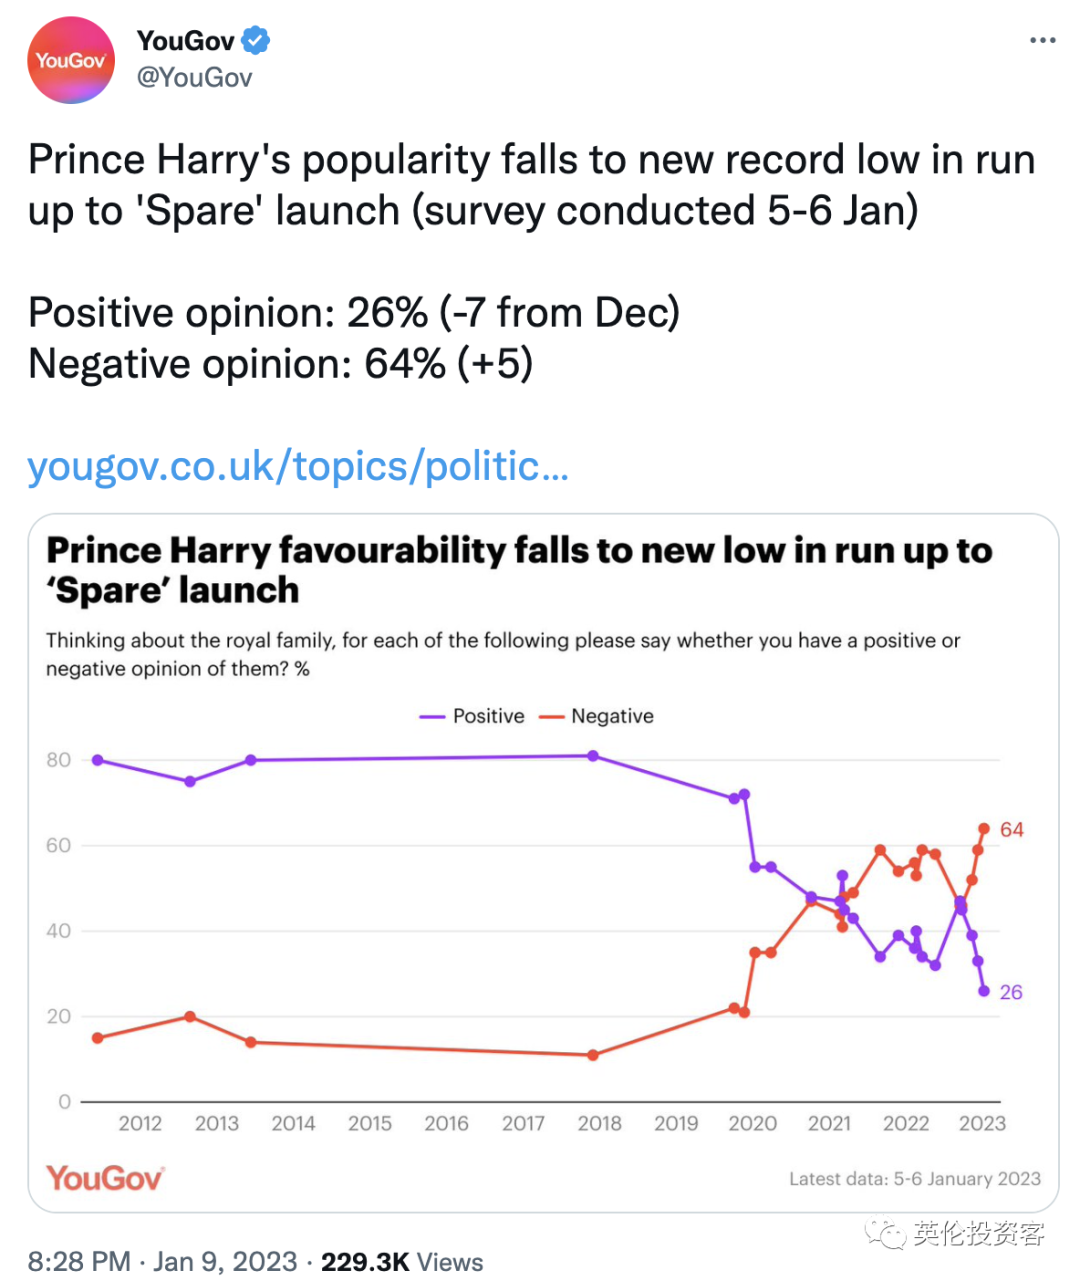Click the 2018 red negative data point
The image size is (1080, 1281).
pyautogui.click(x=593, y=1055)
